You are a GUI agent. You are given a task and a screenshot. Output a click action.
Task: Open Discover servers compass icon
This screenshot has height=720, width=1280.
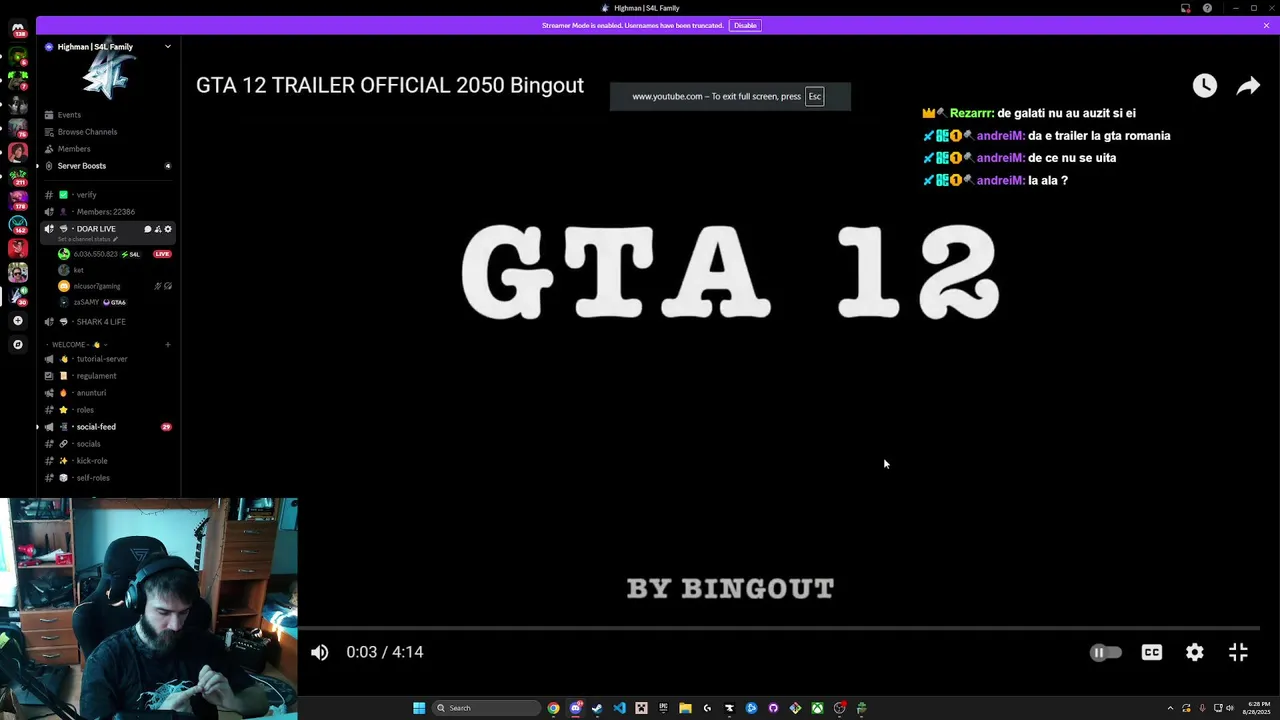(x=18, y=345)
